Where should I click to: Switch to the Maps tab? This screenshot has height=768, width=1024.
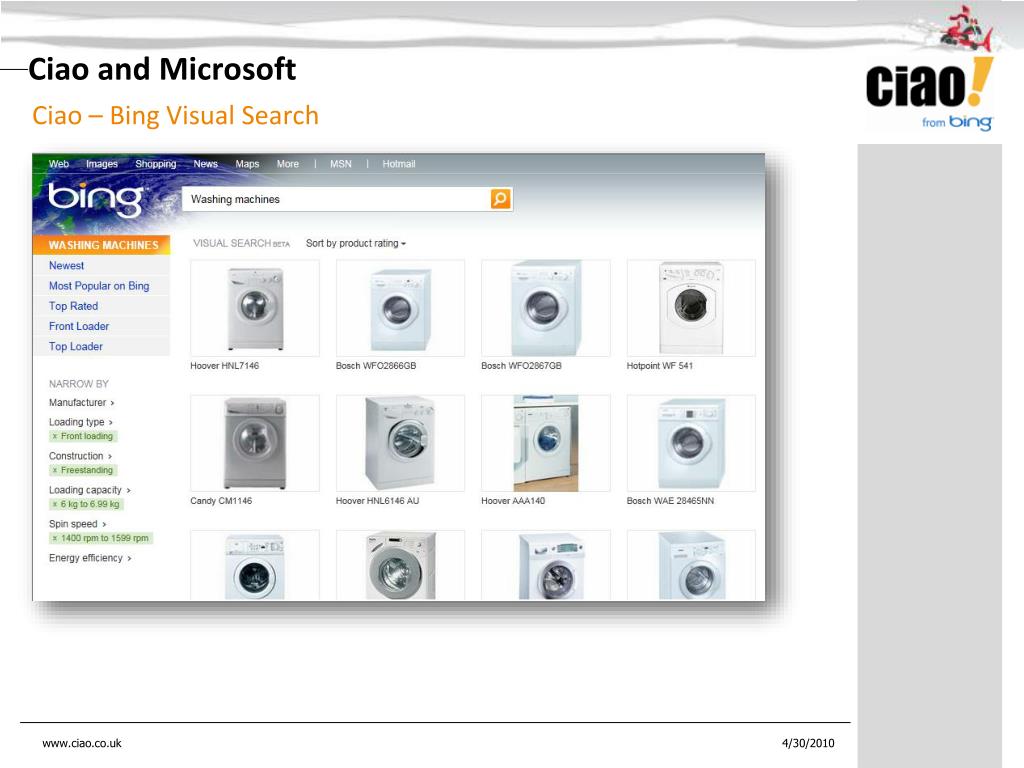pos(247,164)
